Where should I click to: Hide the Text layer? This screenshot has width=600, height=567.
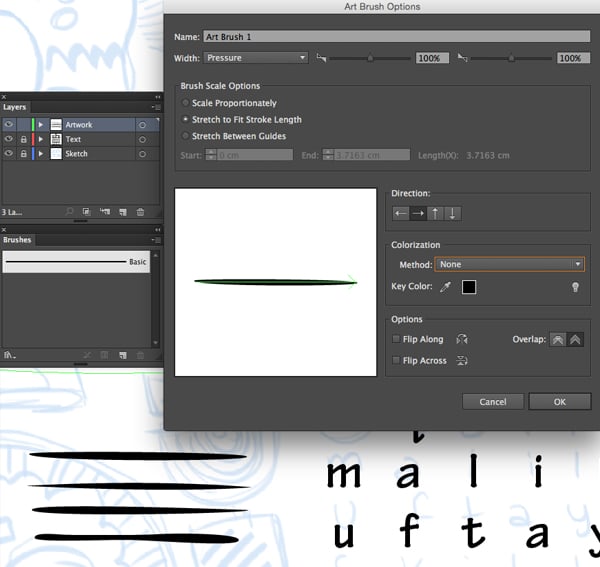(8, 139)
